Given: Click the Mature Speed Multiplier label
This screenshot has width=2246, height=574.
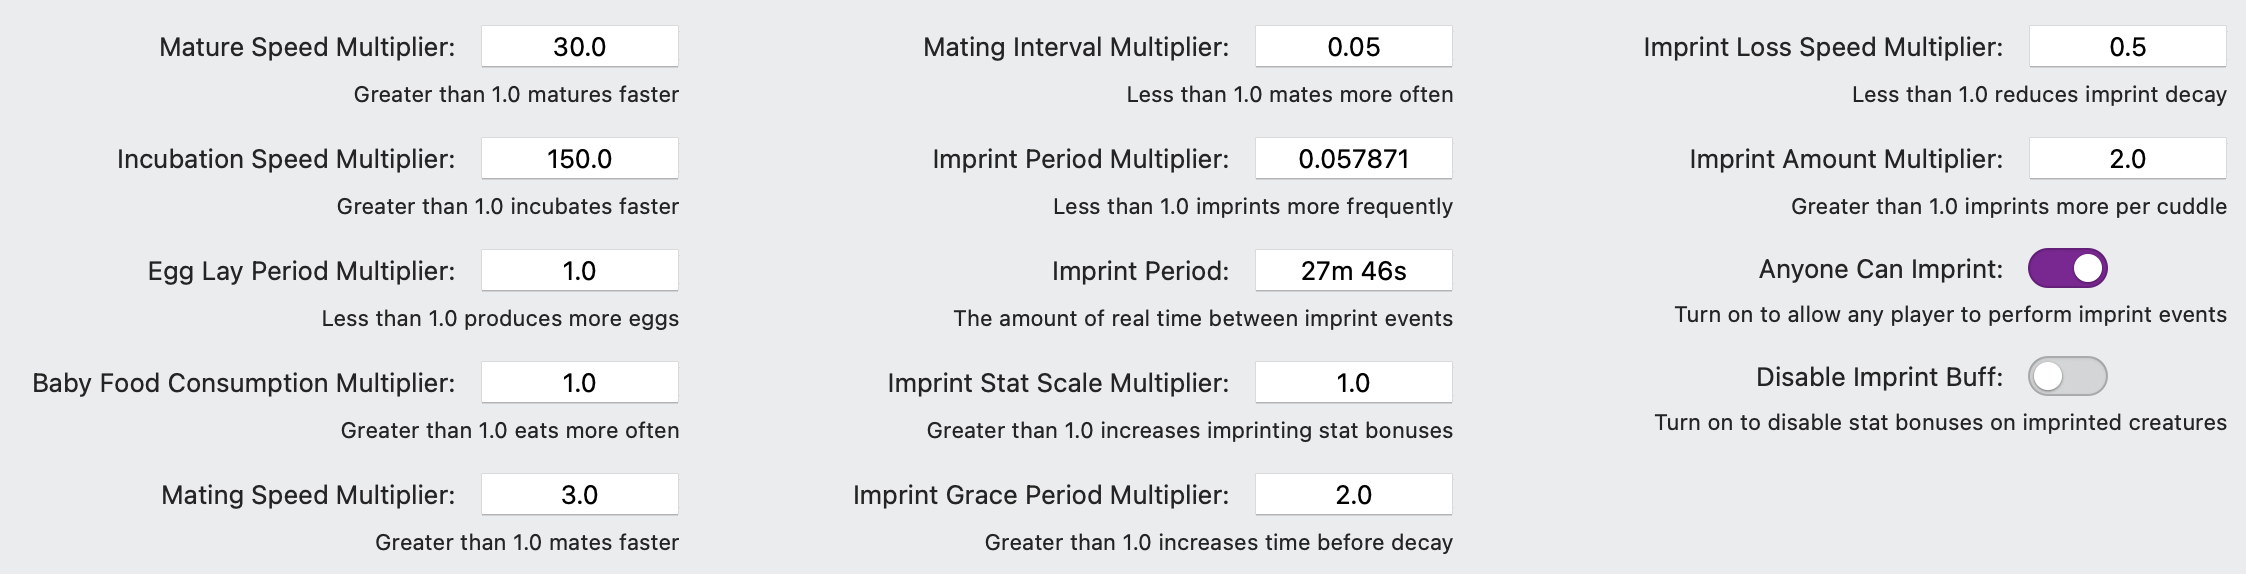Looking at the screenshot, I should tap(307, 47).
